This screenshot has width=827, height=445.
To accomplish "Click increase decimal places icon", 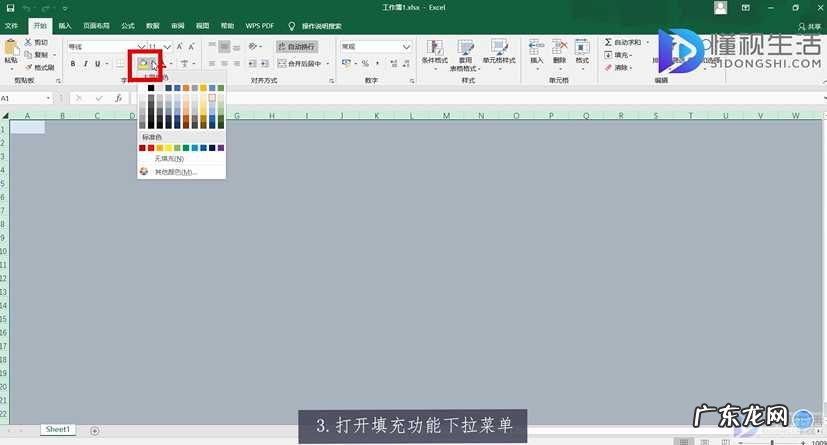I will pyautogui.click(x=393, y=64).
